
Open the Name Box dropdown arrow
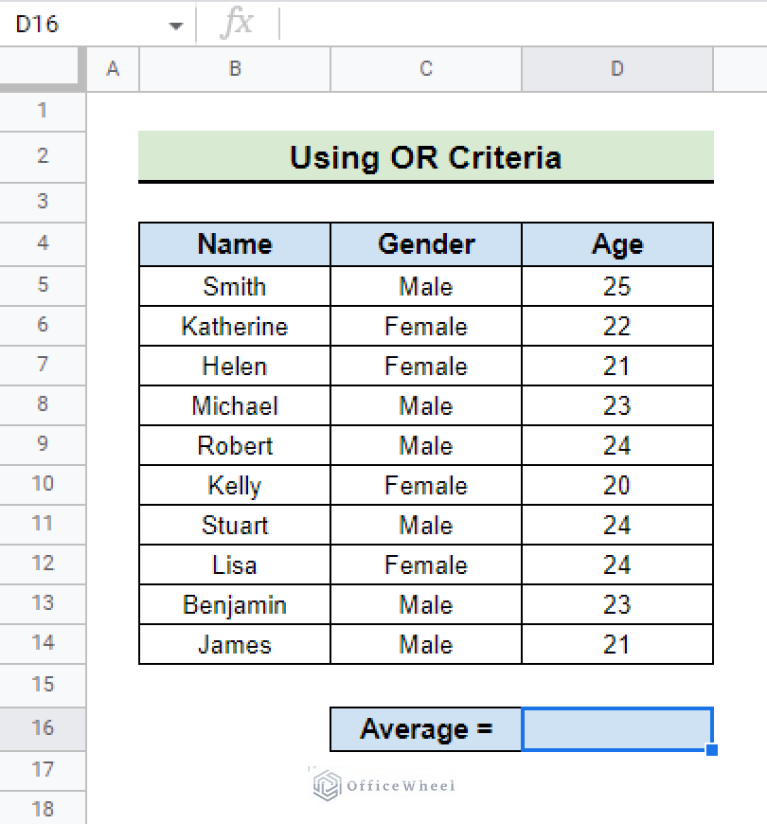176,22
